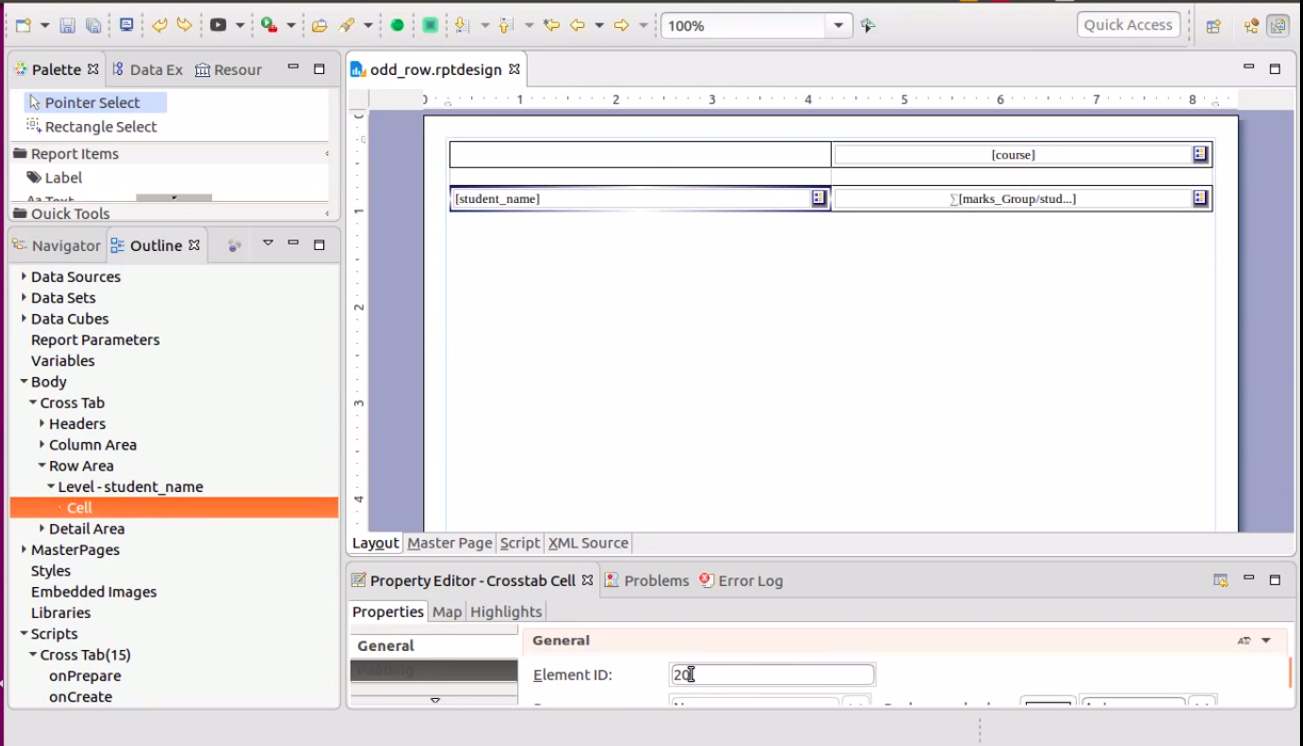Screen dimensions: 1303x746
Task: Click the green square toolbar icon
Action: [430, 26]
